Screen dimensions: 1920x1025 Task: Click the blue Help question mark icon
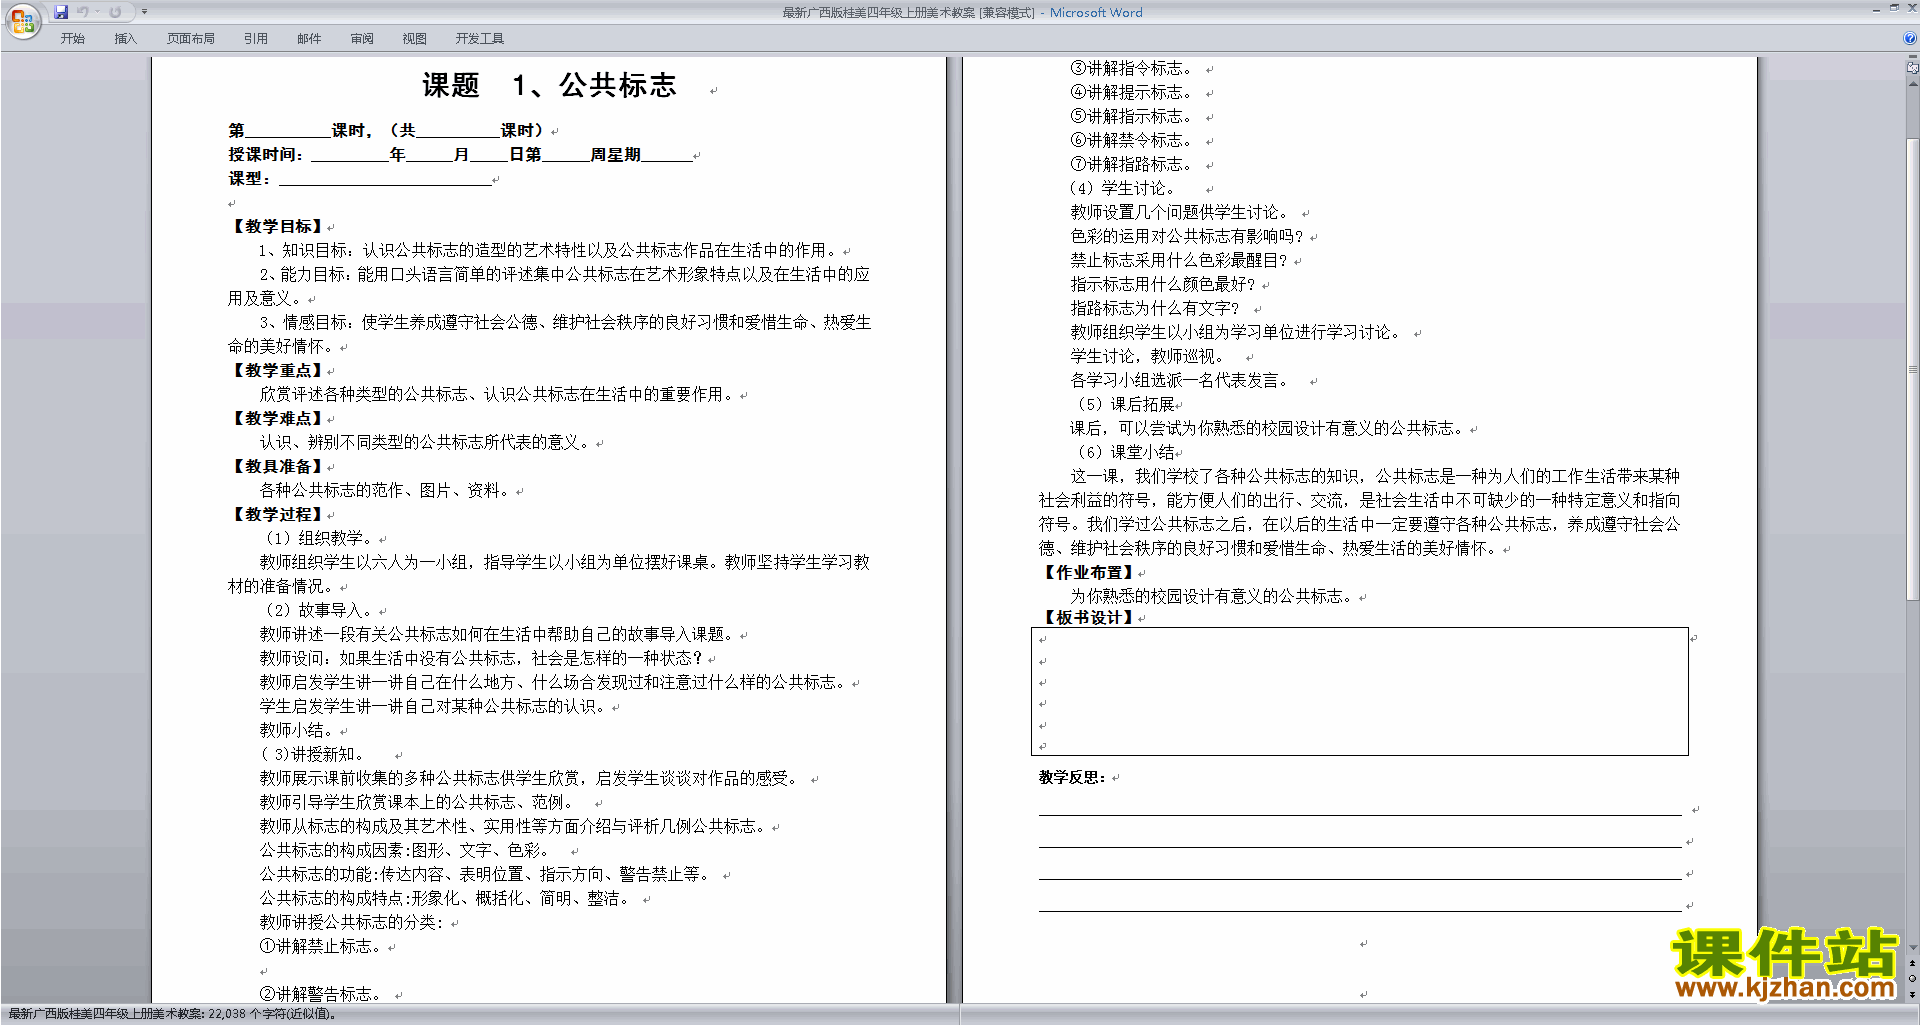(x=1910, y=39)
